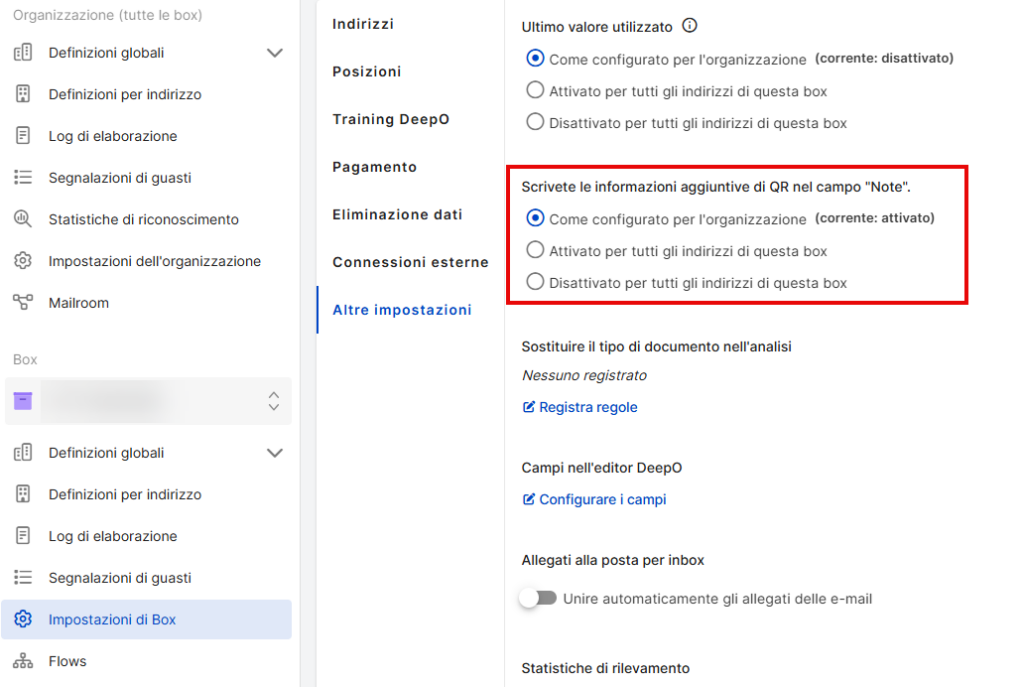Open the Box selector dropdown arrows
The image size is (1024, 687).
274,401
